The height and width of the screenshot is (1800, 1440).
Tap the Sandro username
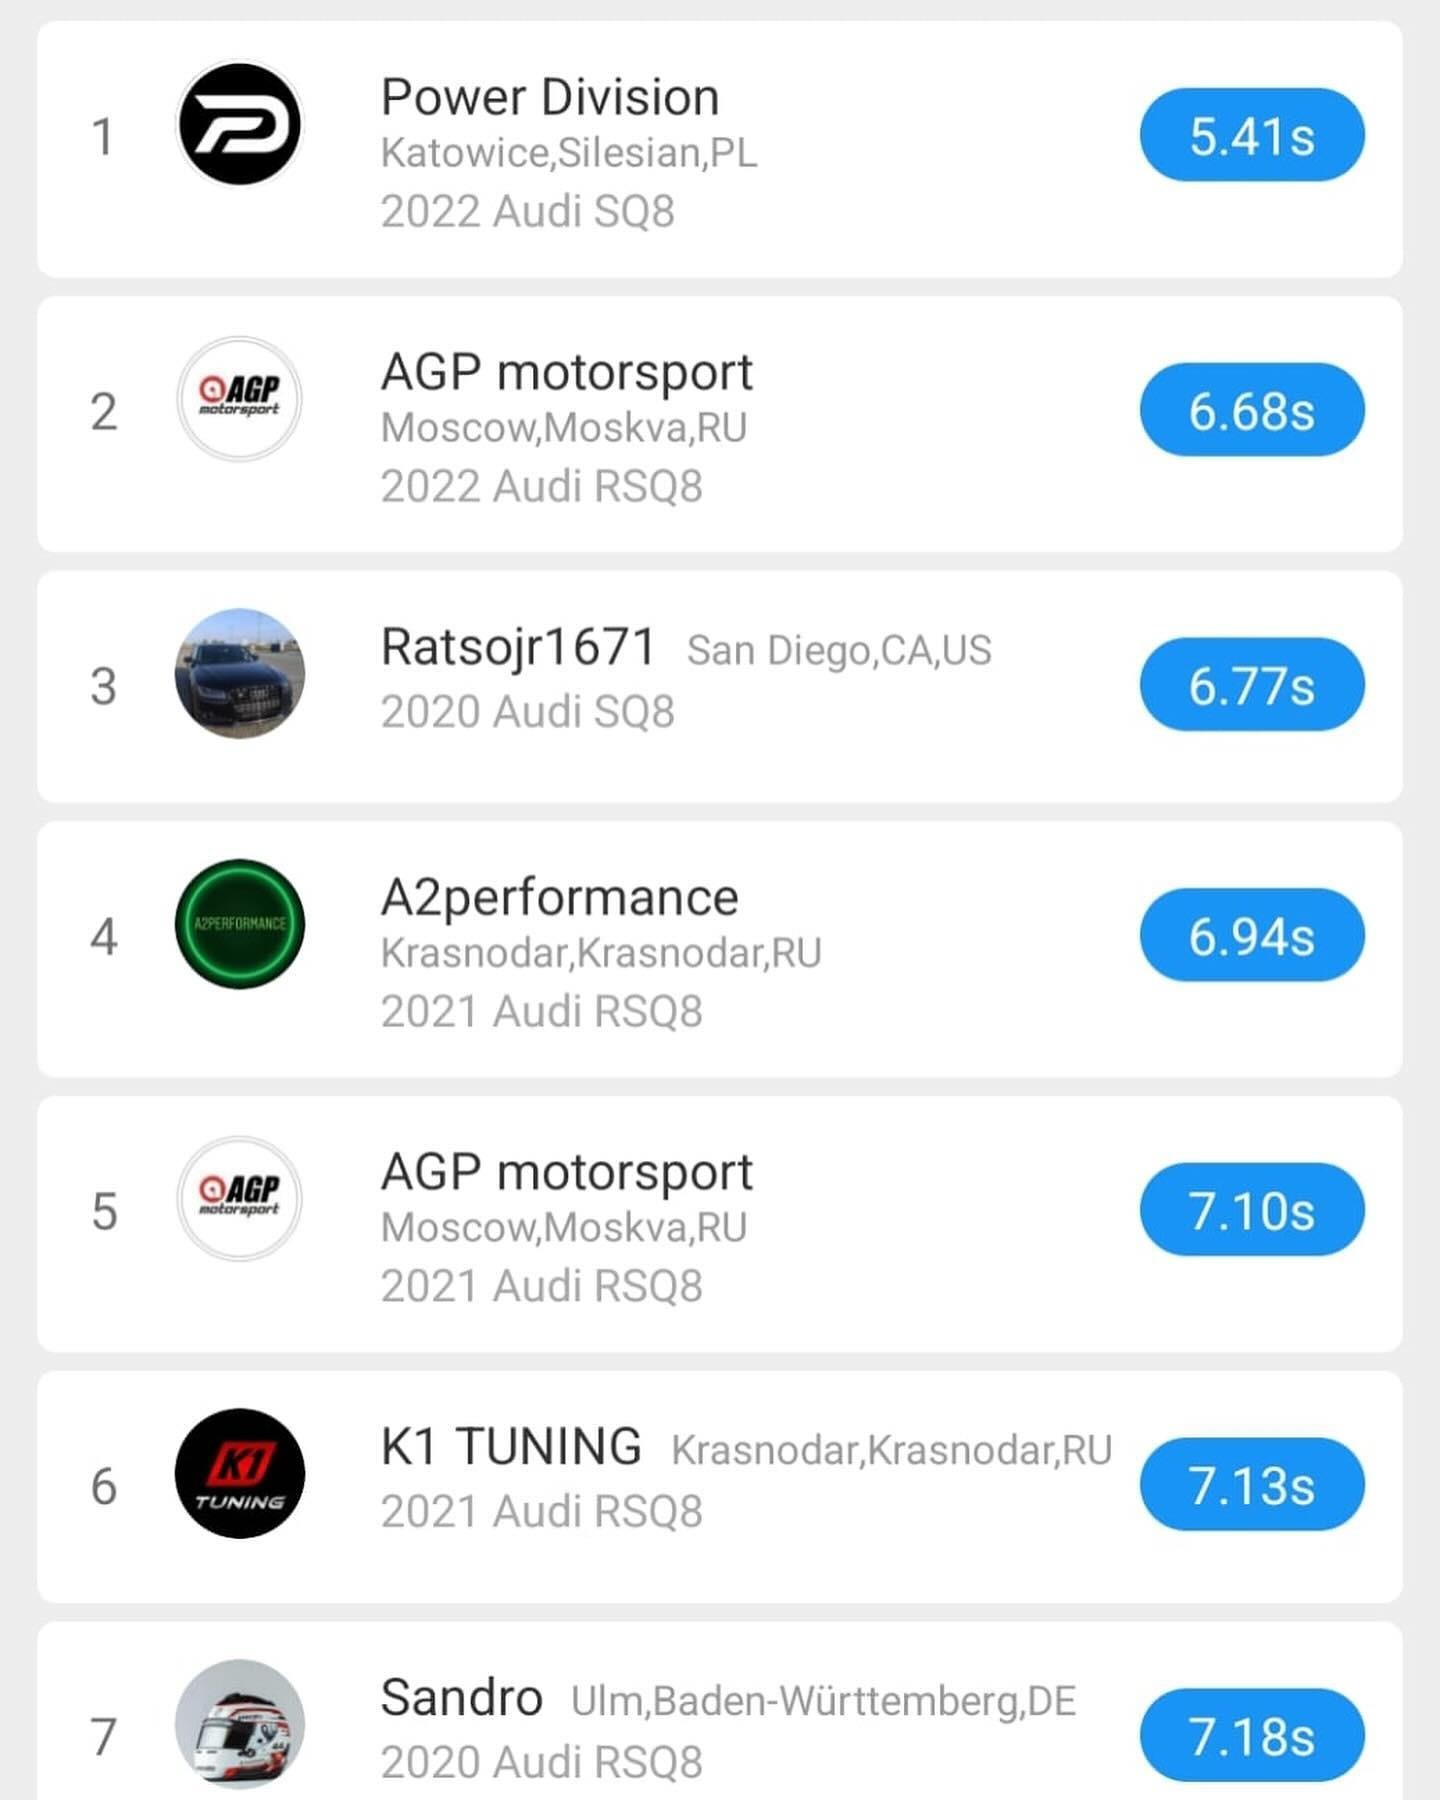pos(461,1697)
